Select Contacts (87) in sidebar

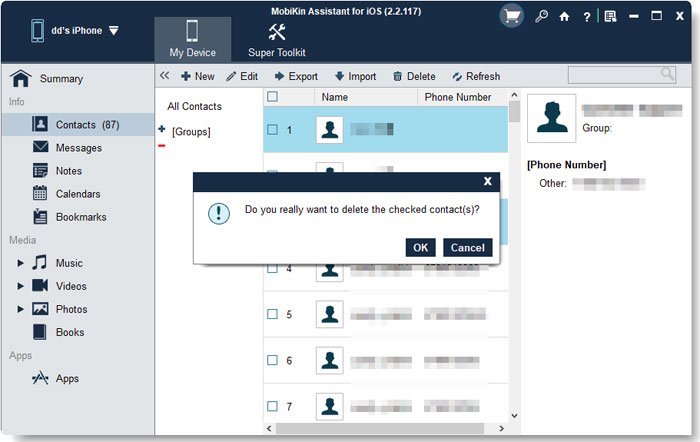78,125
